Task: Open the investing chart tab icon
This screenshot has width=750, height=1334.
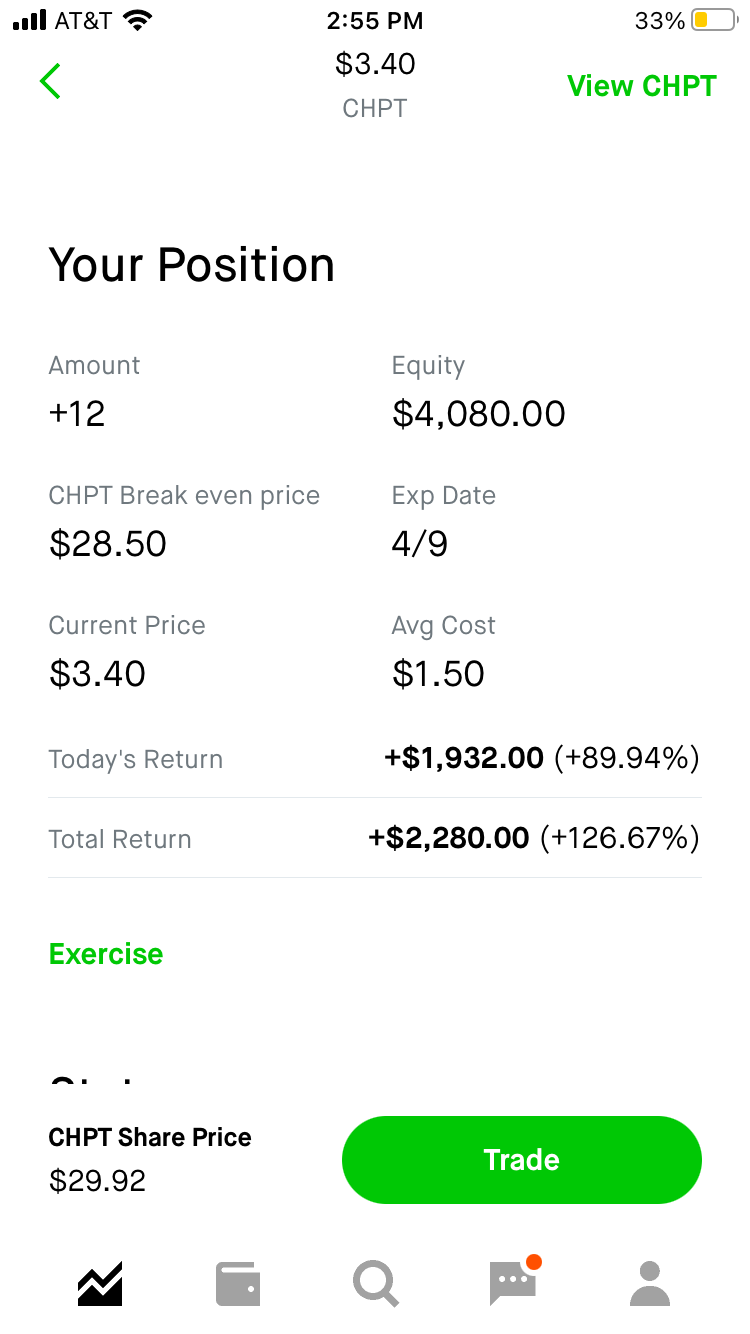Action: click(x=100, y=1283)
